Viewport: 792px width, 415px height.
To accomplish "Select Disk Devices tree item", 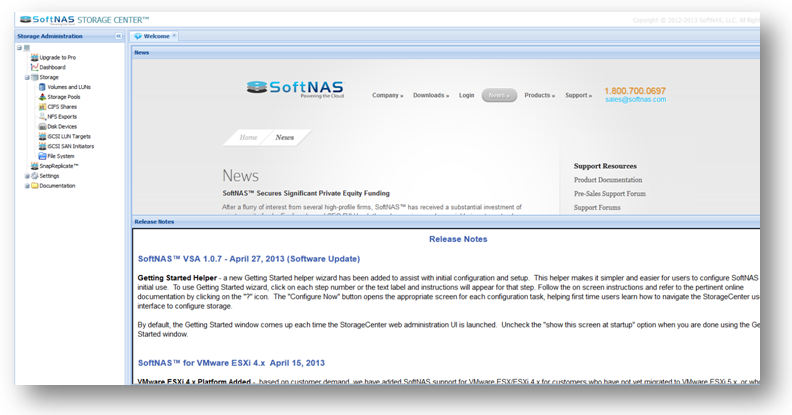I will coord(62,126).
